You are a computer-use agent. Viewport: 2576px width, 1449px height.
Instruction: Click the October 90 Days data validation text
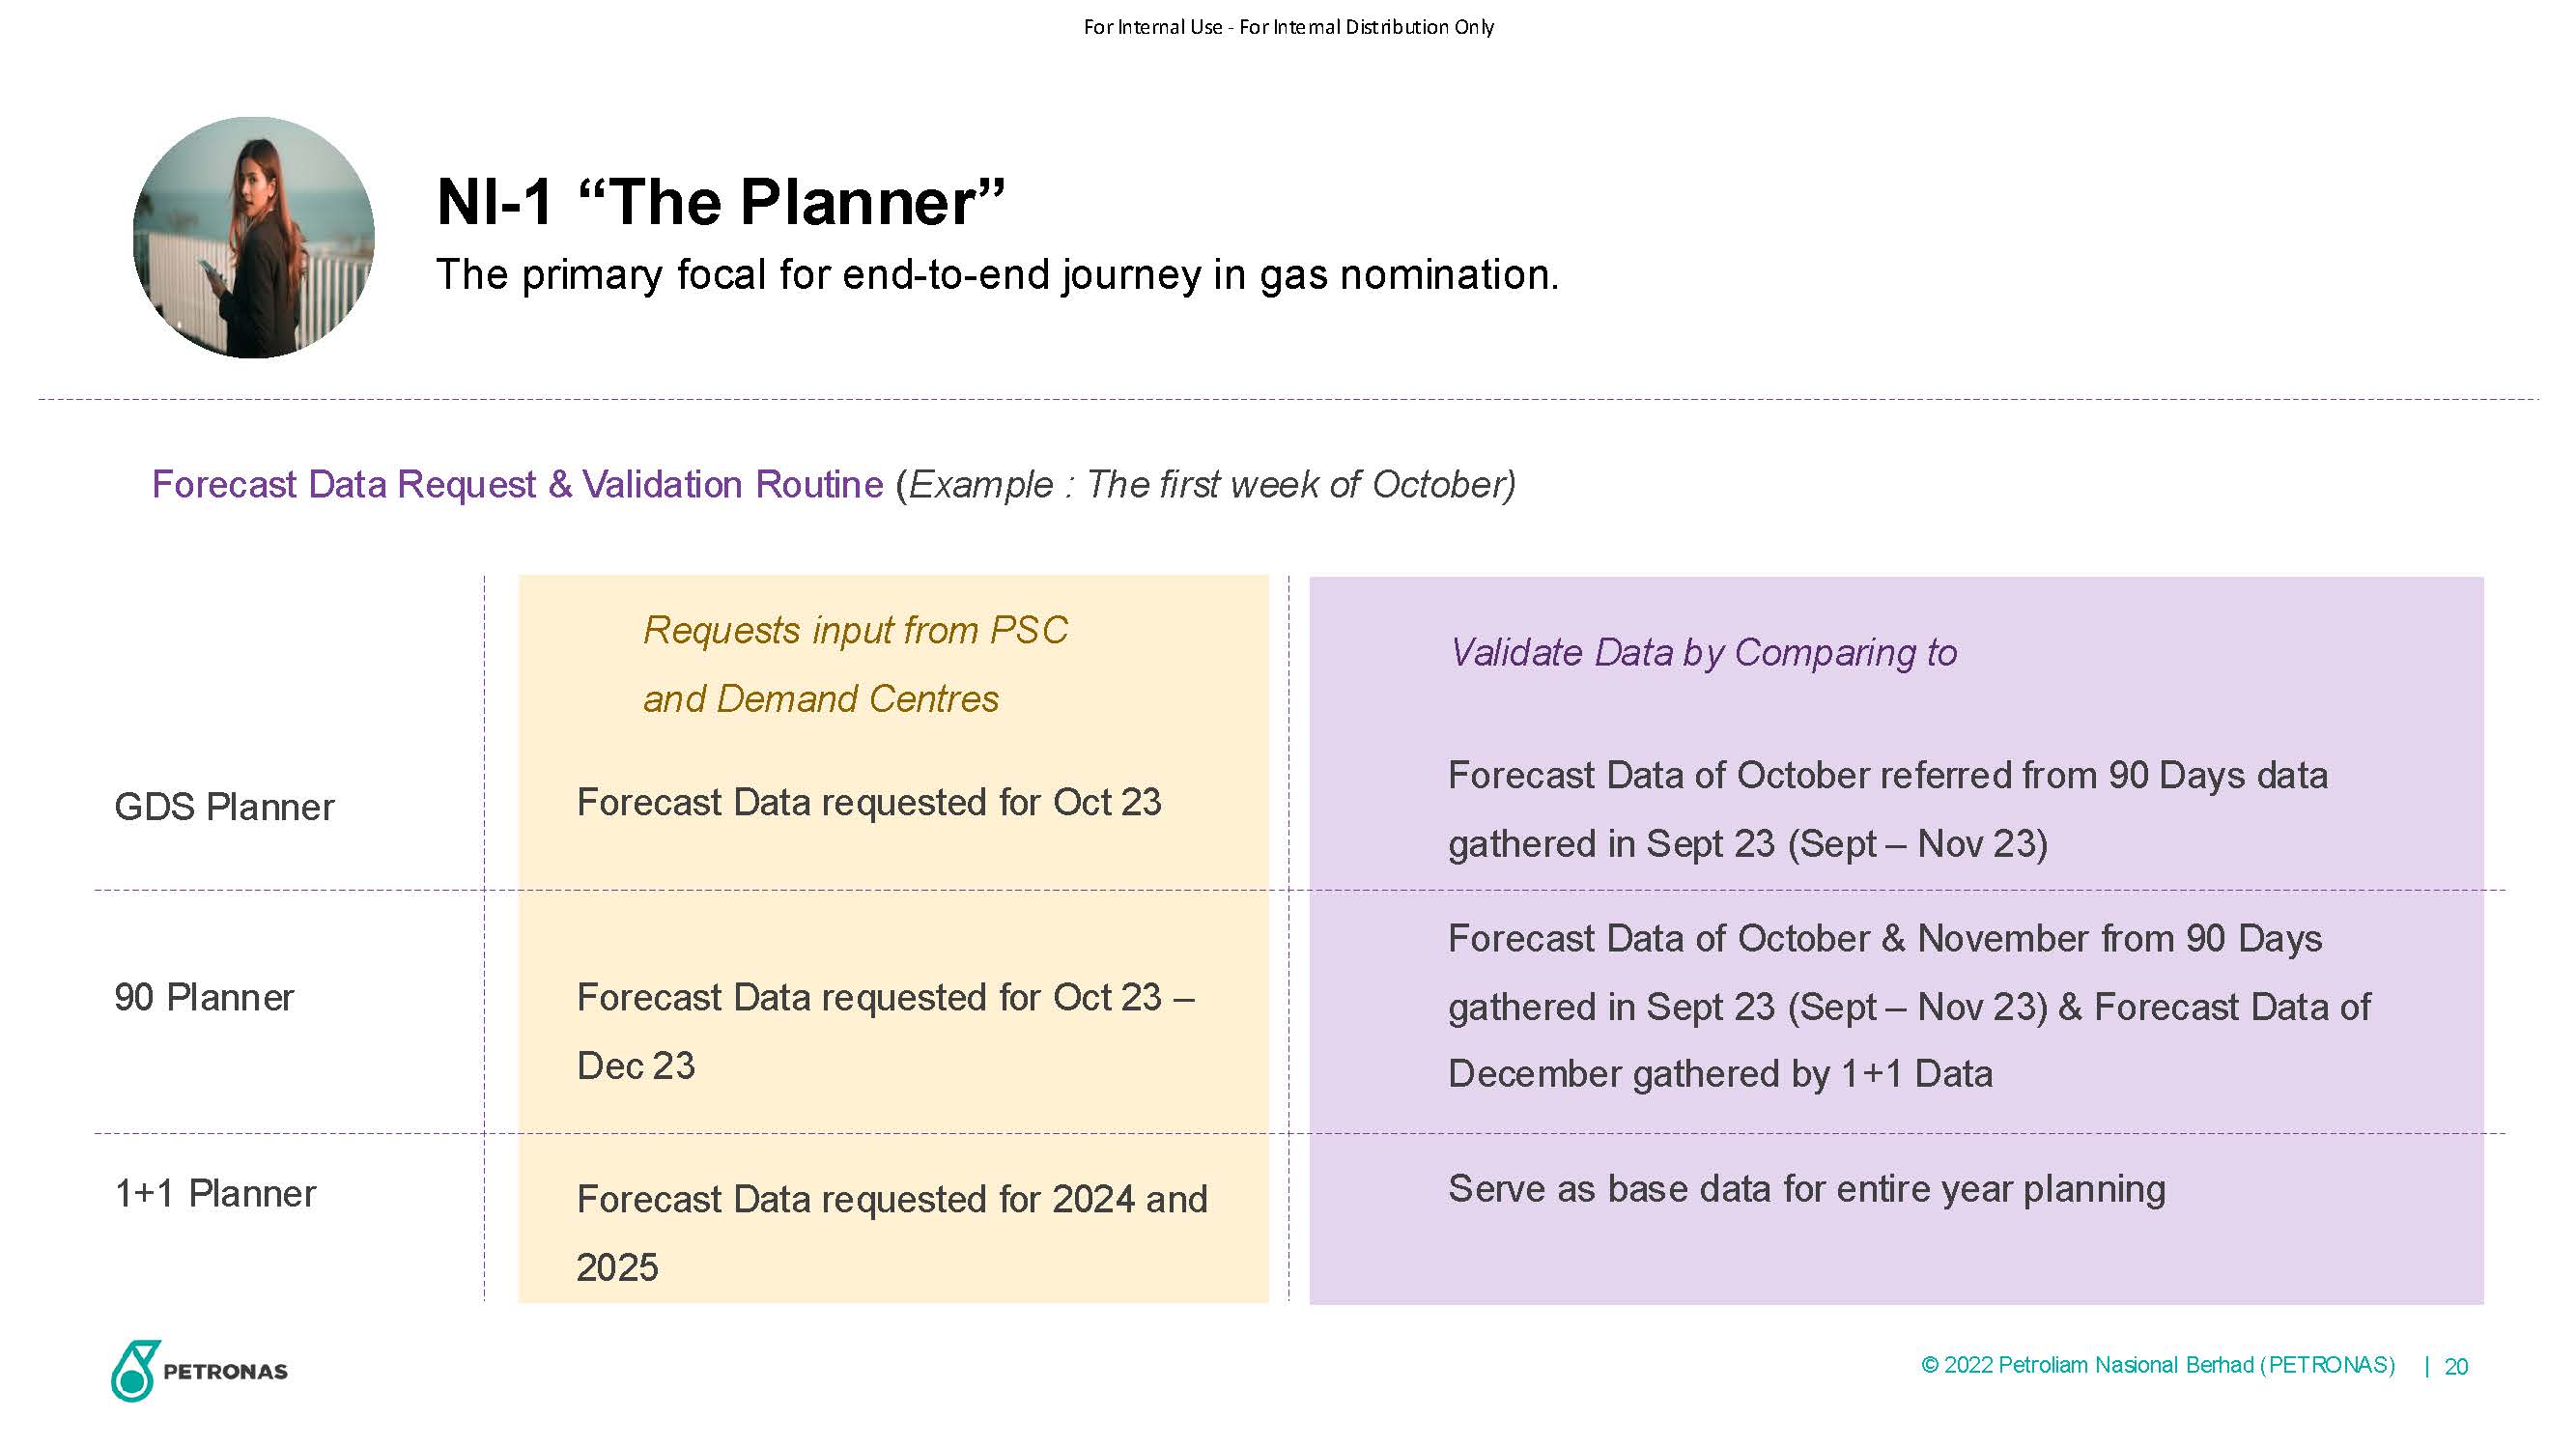pos(1888,809)
